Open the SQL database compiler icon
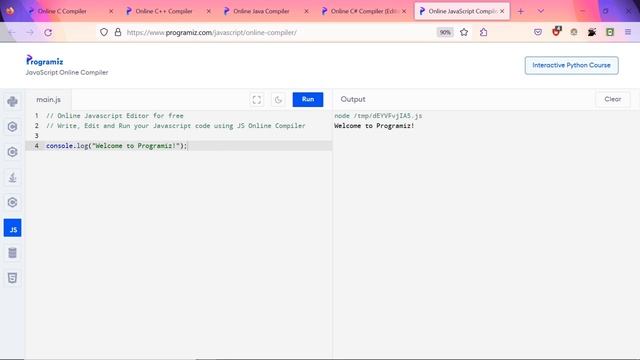Screen dimensions: 640x360 (x=12, y=253)
